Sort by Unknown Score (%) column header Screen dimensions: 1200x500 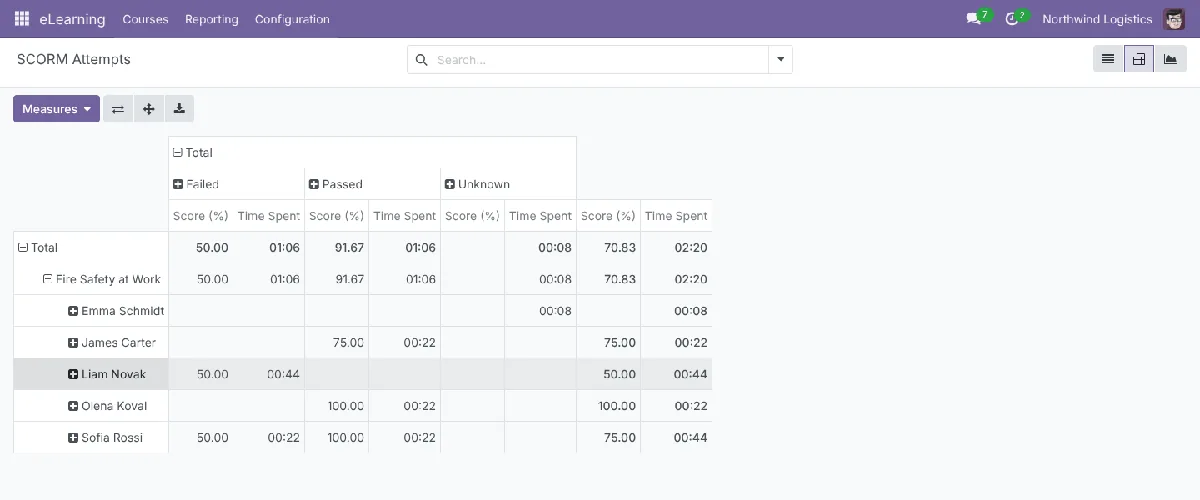pyautogui.click(x=473, y=216)
